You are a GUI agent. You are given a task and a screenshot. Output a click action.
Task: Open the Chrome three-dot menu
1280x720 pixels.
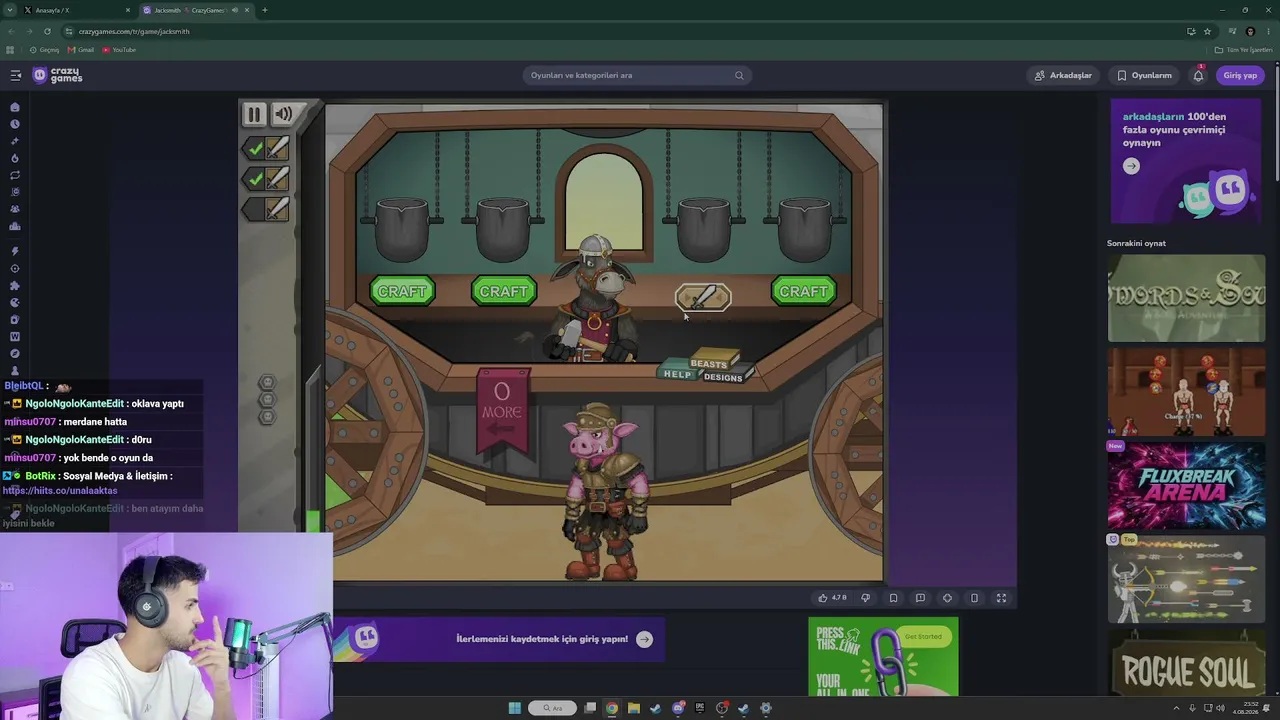1267,31
